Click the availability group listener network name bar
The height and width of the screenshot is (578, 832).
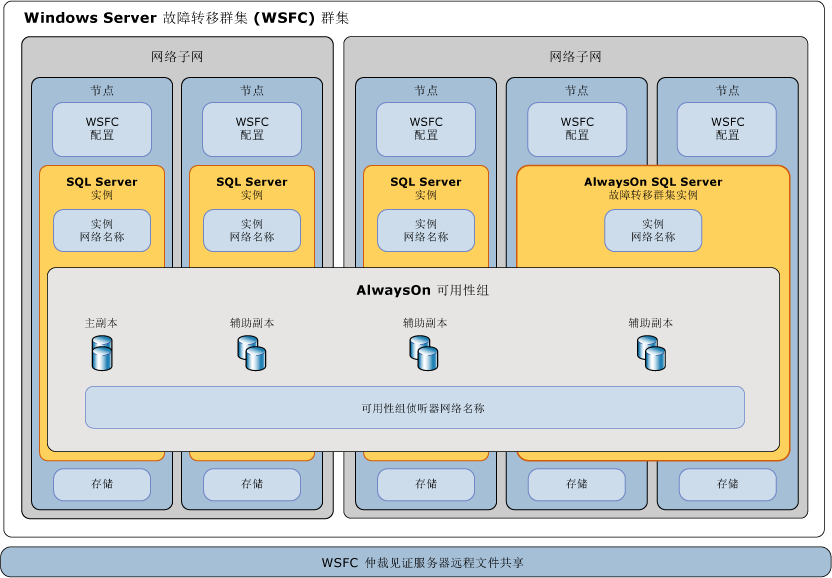click(x=416, y=407)
